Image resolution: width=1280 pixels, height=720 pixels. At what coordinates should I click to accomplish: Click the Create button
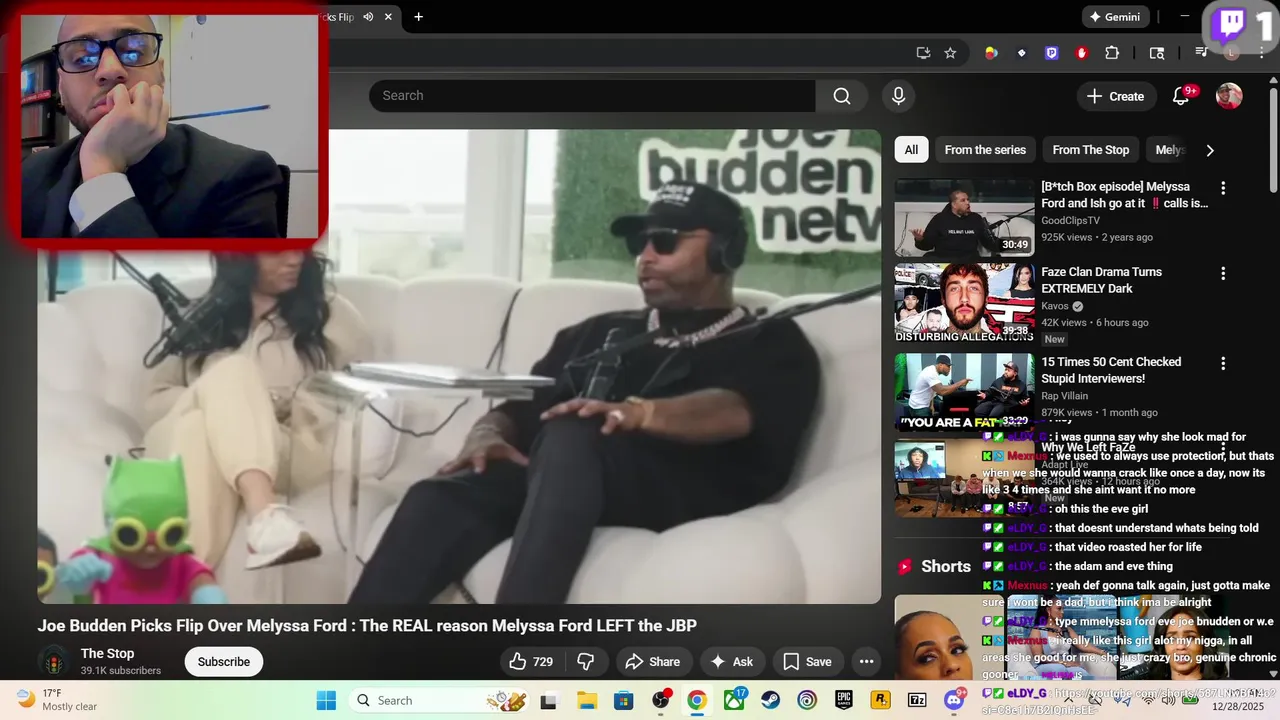pyautogui.click(x=1116, y=96)
